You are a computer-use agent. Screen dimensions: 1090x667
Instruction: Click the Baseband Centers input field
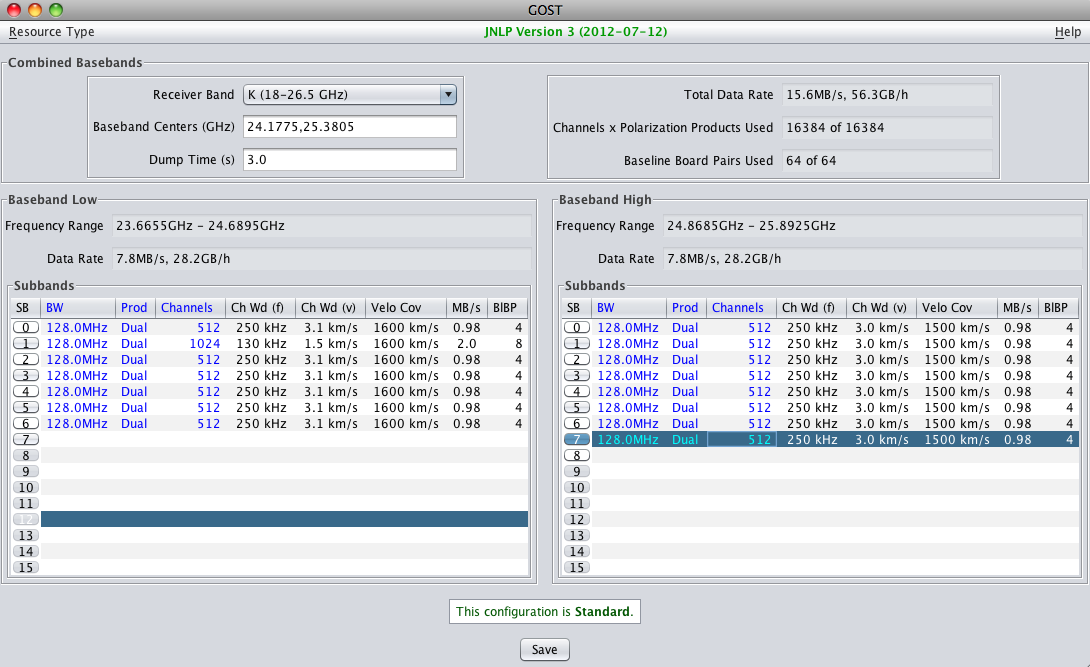point(349,127)
